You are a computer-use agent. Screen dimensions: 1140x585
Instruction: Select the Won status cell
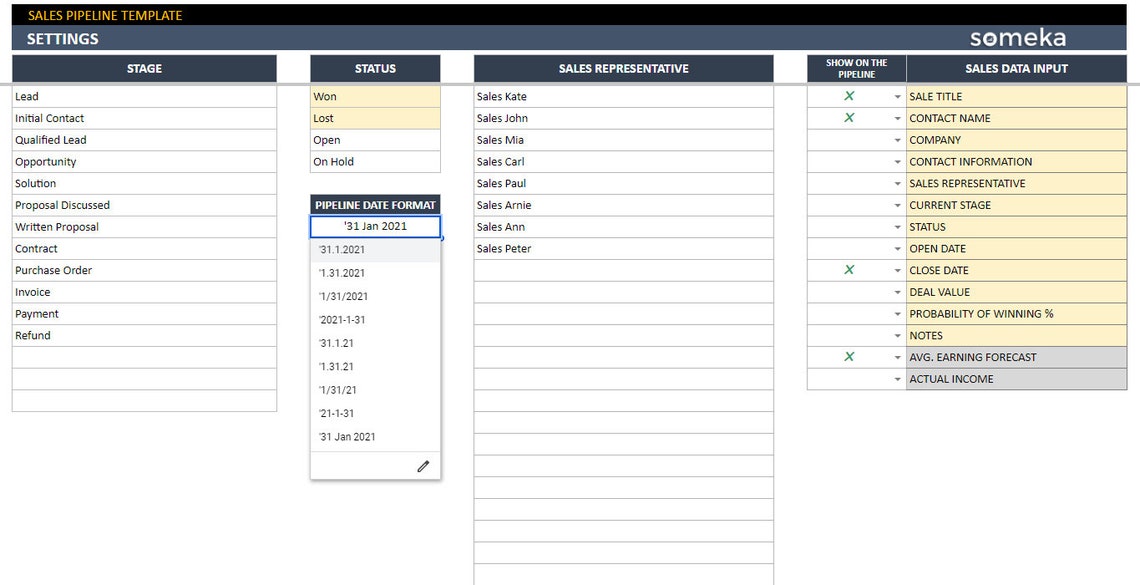375,96
